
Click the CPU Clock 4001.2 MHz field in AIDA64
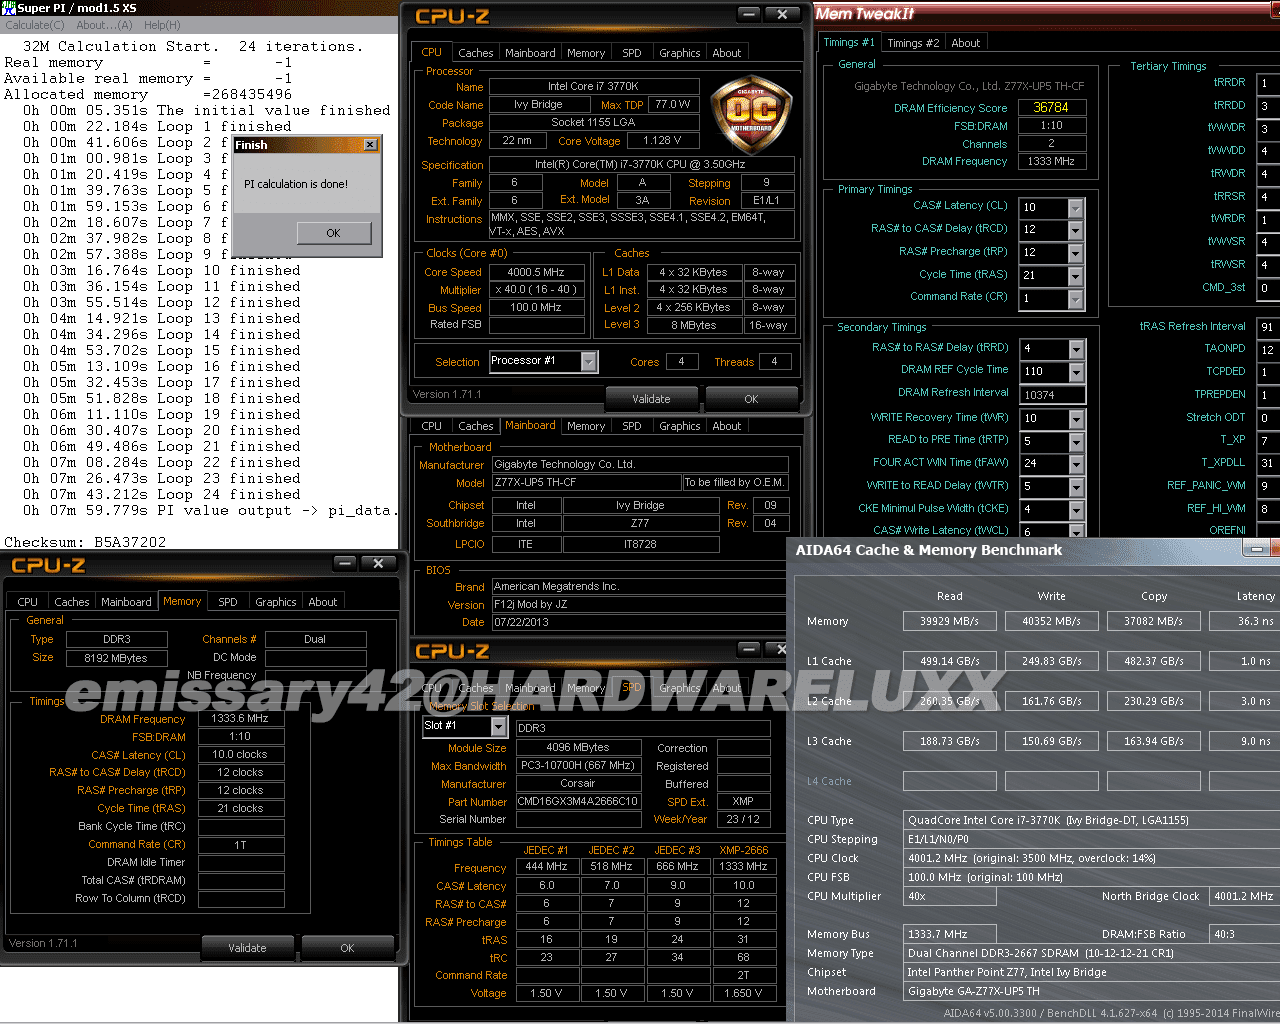1091,858
